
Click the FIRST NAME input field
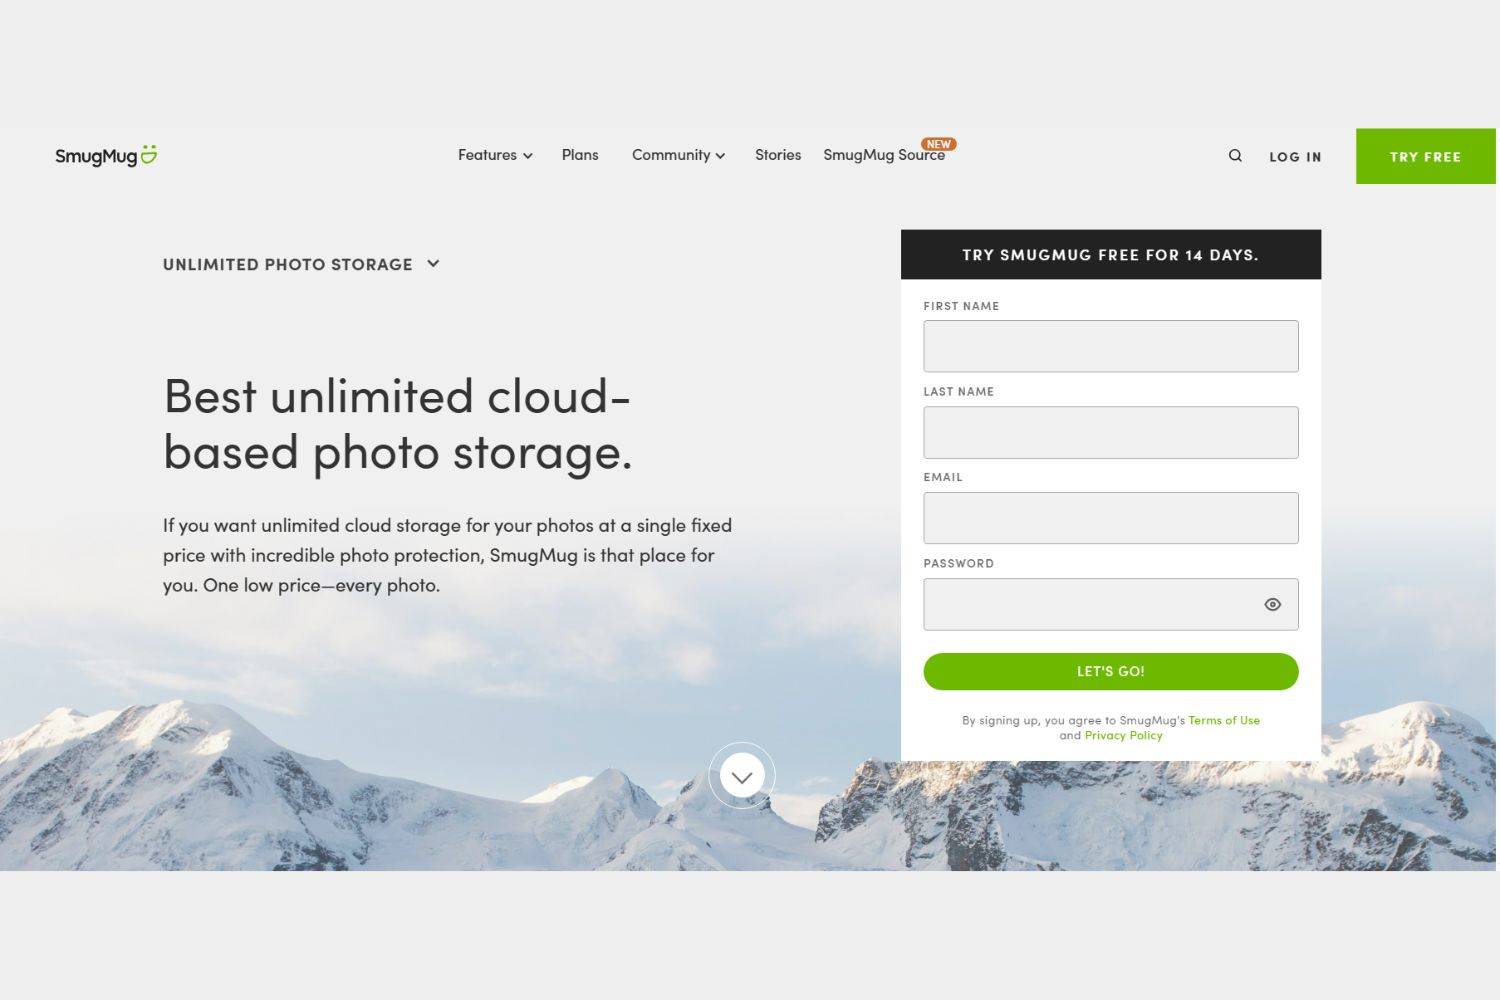pyautogui.click(x=1110, y=346)
